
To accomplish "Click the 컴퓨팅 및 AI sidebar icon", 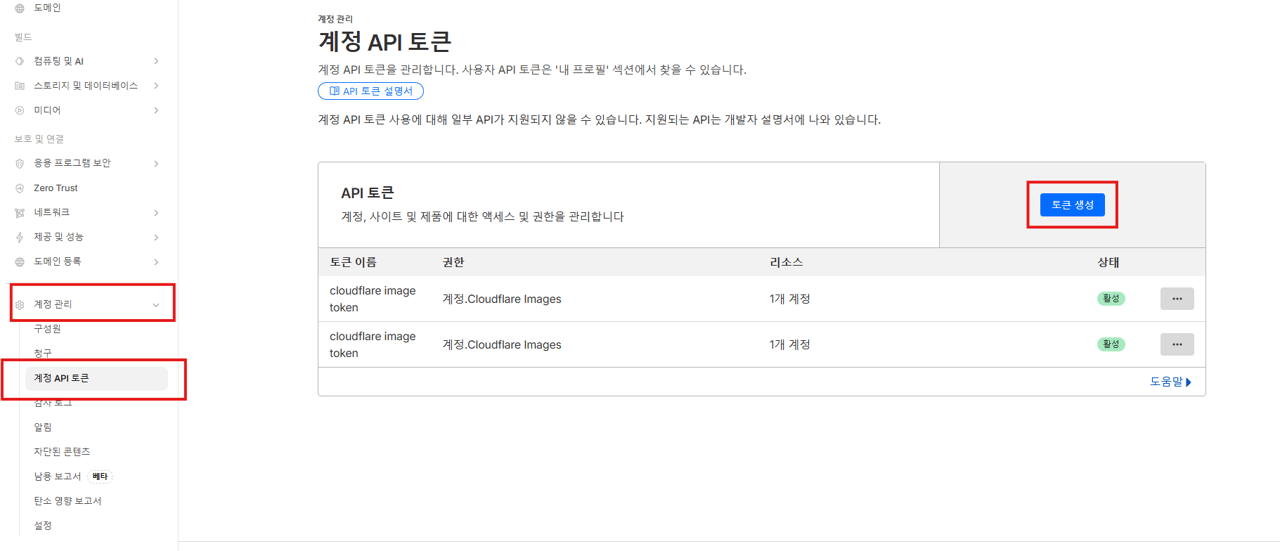I will point(19,61).
